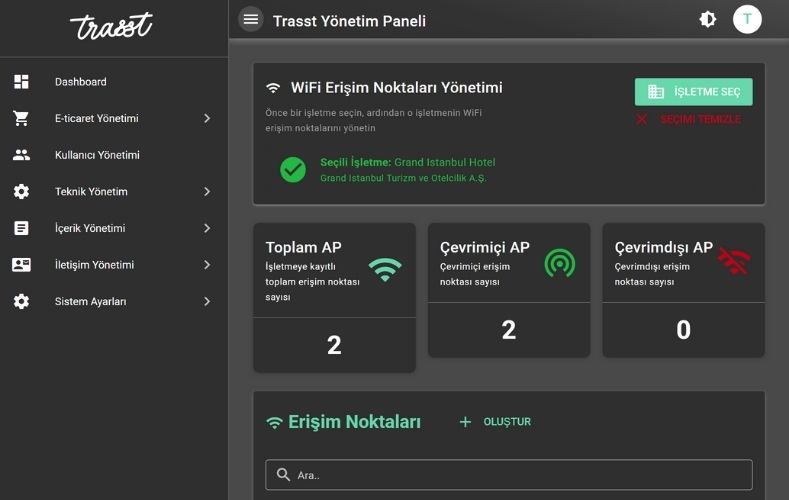Click the OLUŞTUR create button
The height and width of the screenshot is (500, 789).
[495, 422]
